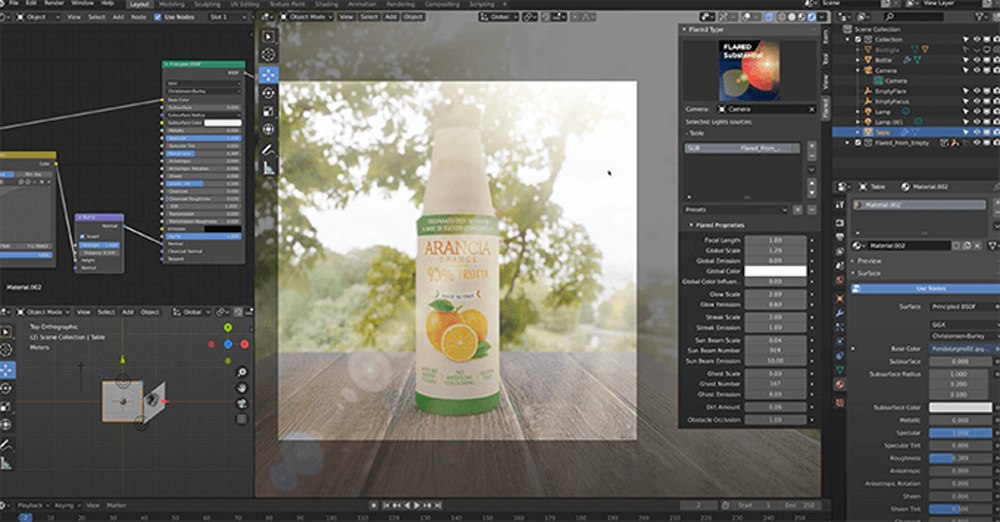Collapse the Flared Properties section
Image resolution: width=1000 pixels, height=522 pixels.
[x=691, y=225]
